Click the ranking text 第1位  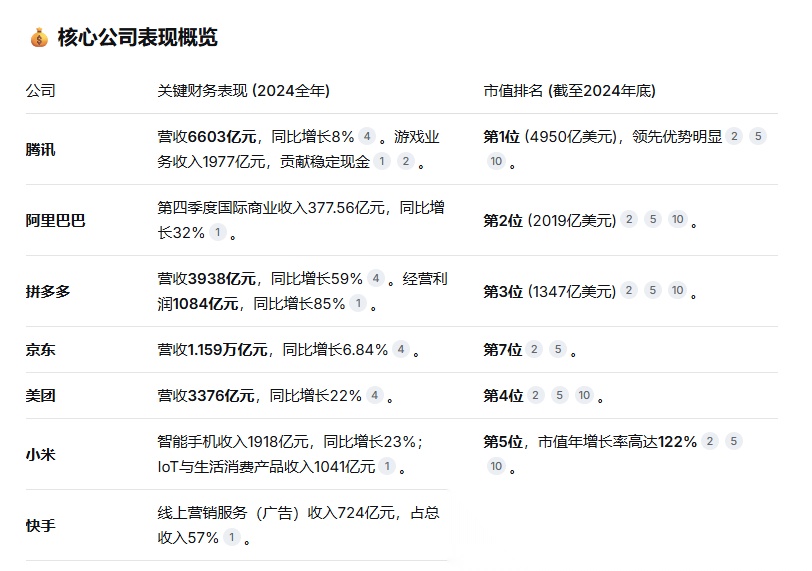click(501, 137)
